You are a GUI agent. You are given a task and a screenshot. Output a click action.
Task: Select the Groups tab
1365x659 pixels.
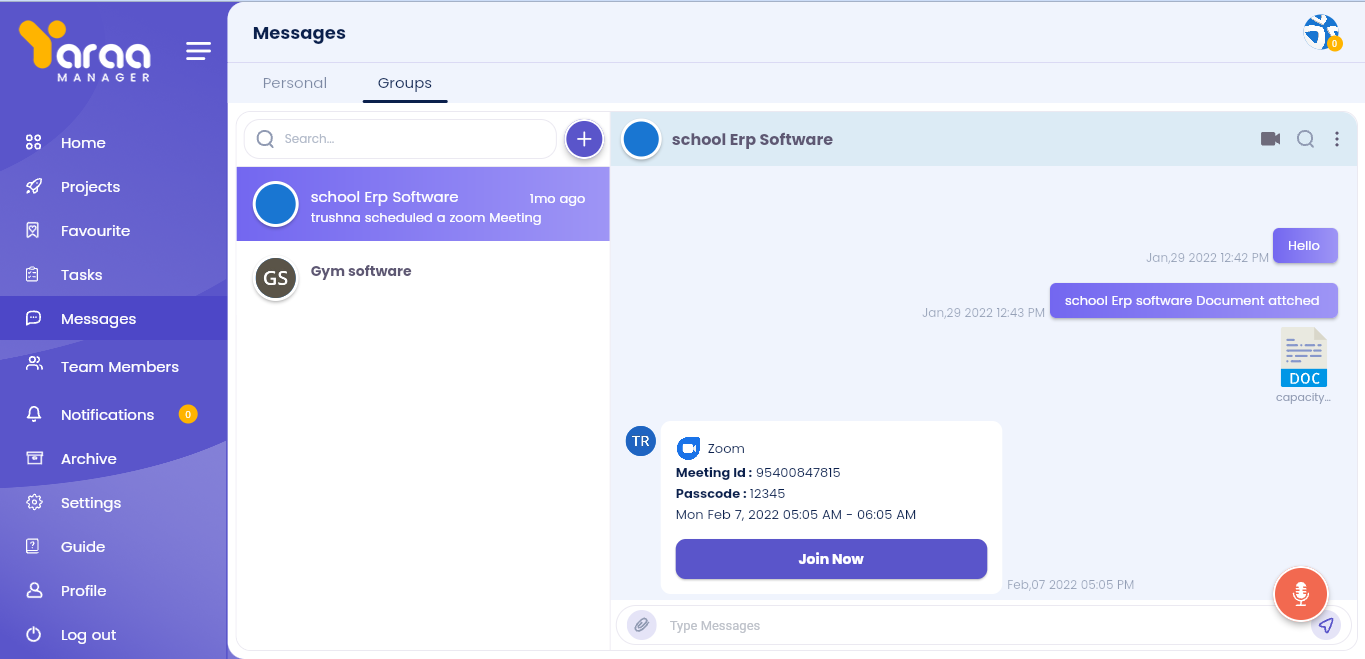(404, 83)
